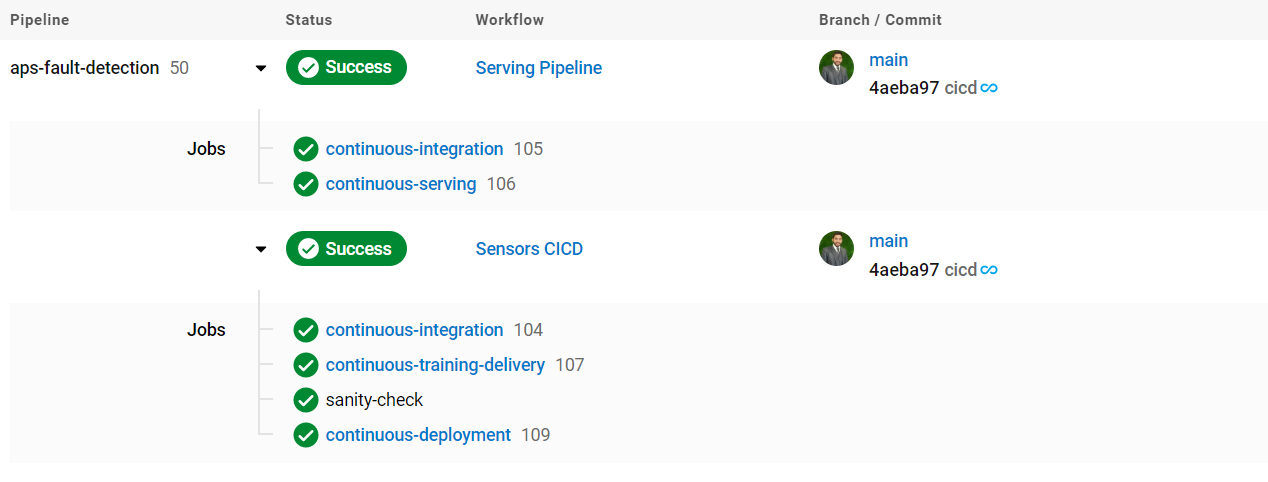Open the continuous-training-delivery job
This screenshot has width=1268, height=482.
[x=435, y=365]
